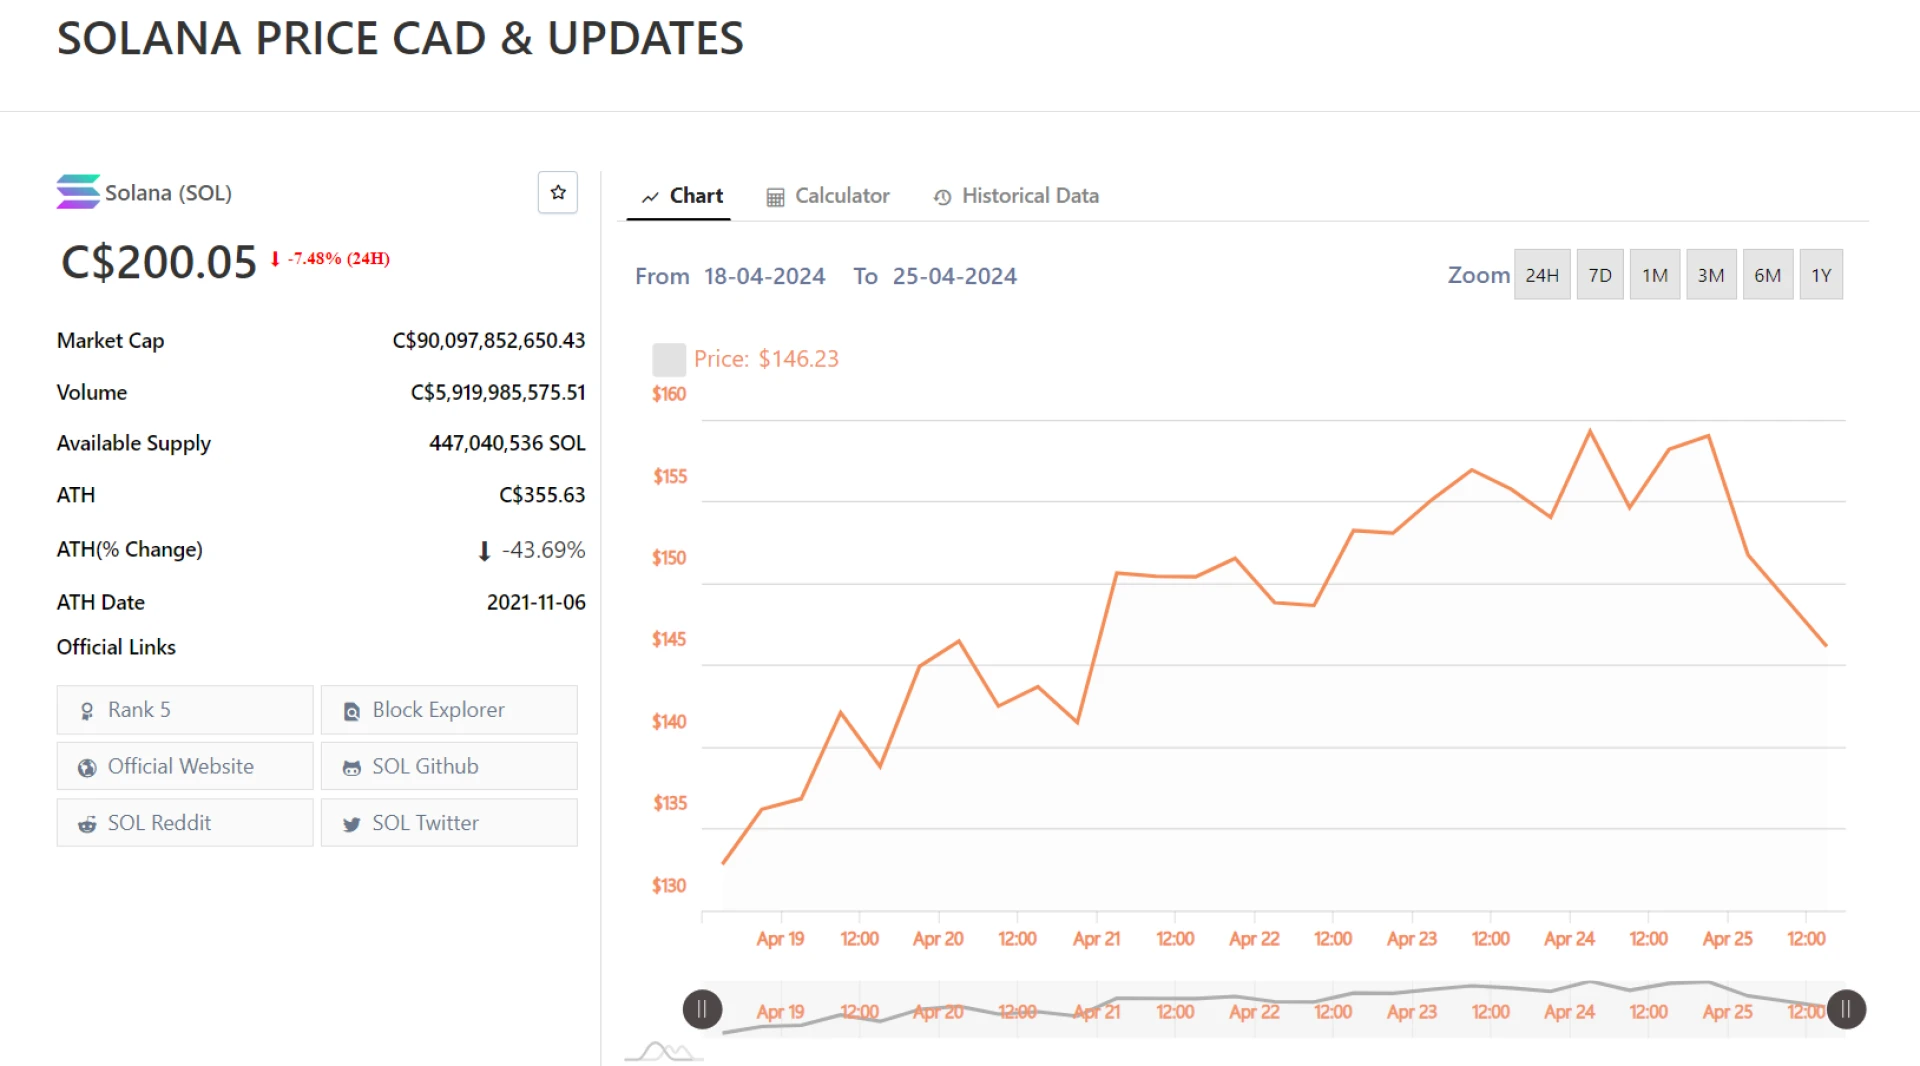Click the rank badge icon beside Rank 5
The height and width of the screenshot is (1066, 1920).
tap(86, 710)
